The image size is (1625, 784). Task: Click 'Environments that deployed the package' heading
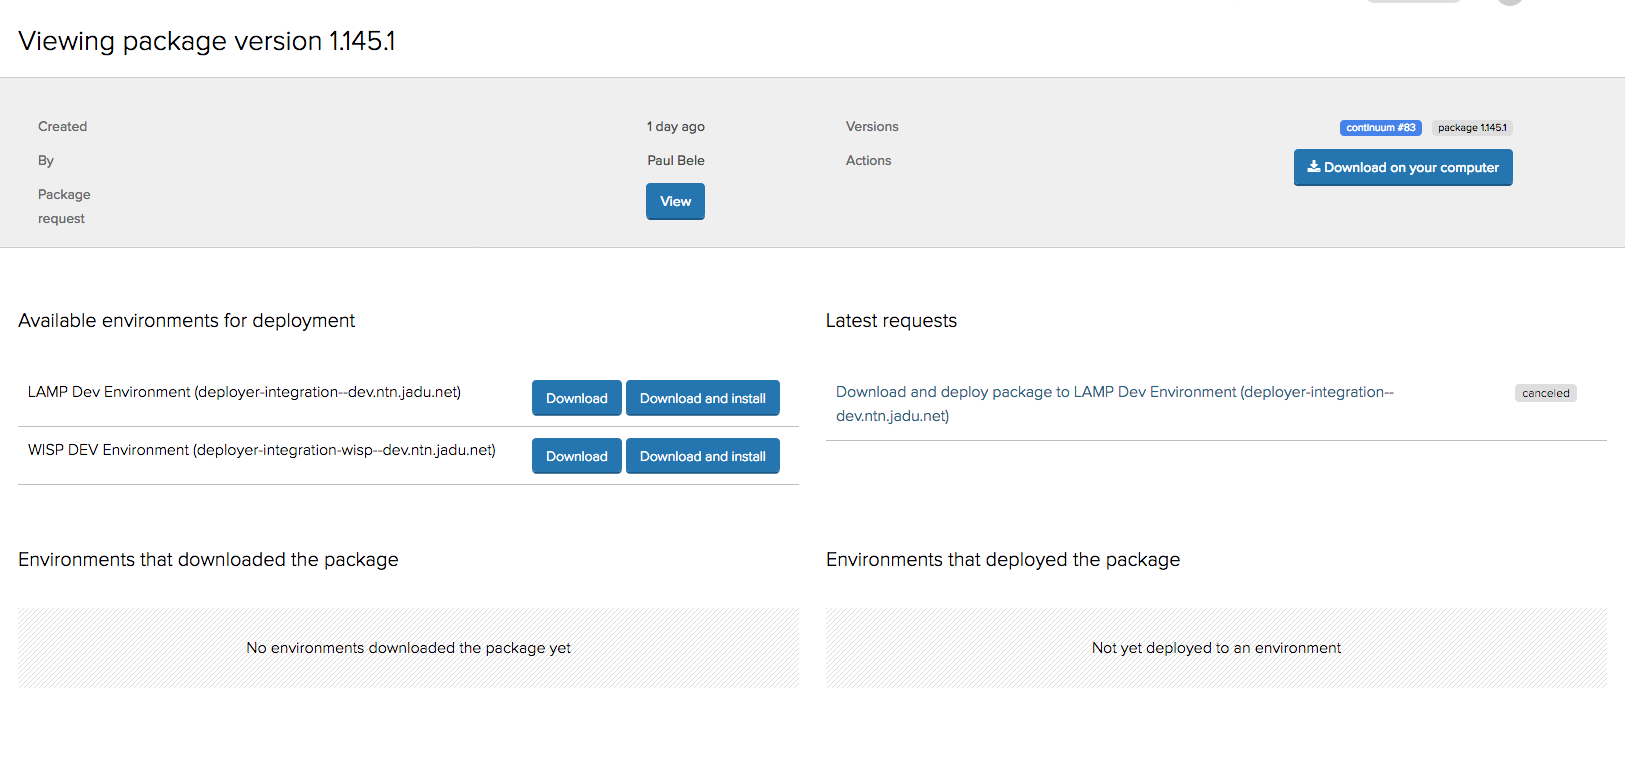click(x=1003, y=559)
